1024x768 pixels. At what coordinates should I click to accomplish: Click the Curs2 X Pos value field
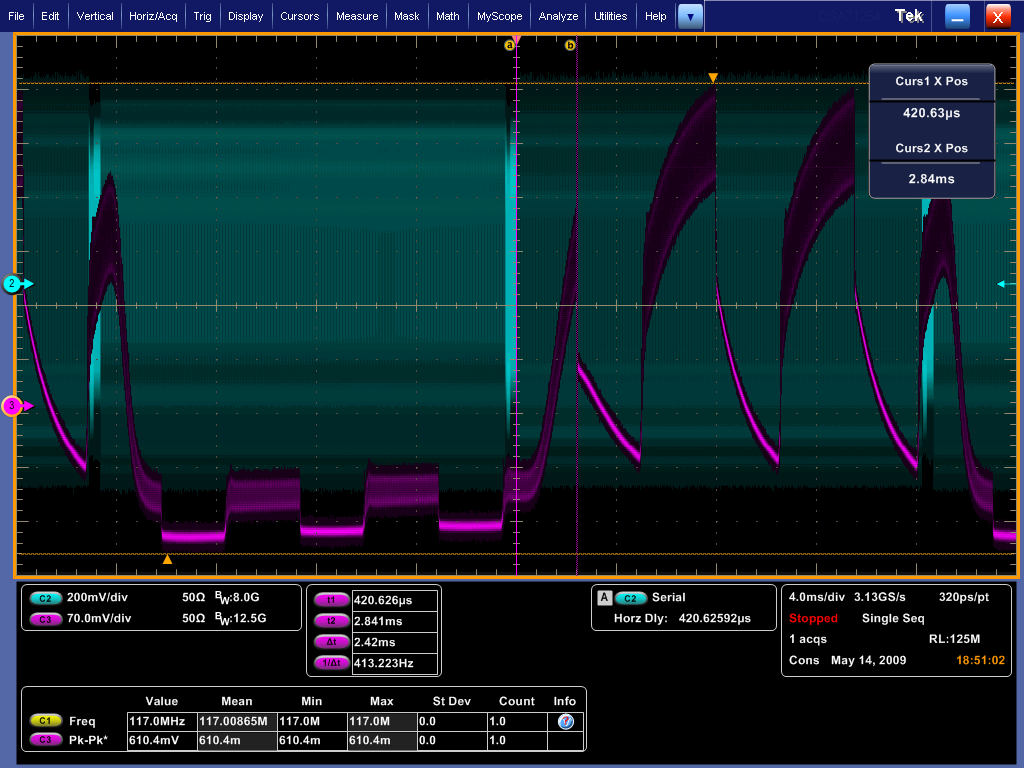(x=931, y=179)
